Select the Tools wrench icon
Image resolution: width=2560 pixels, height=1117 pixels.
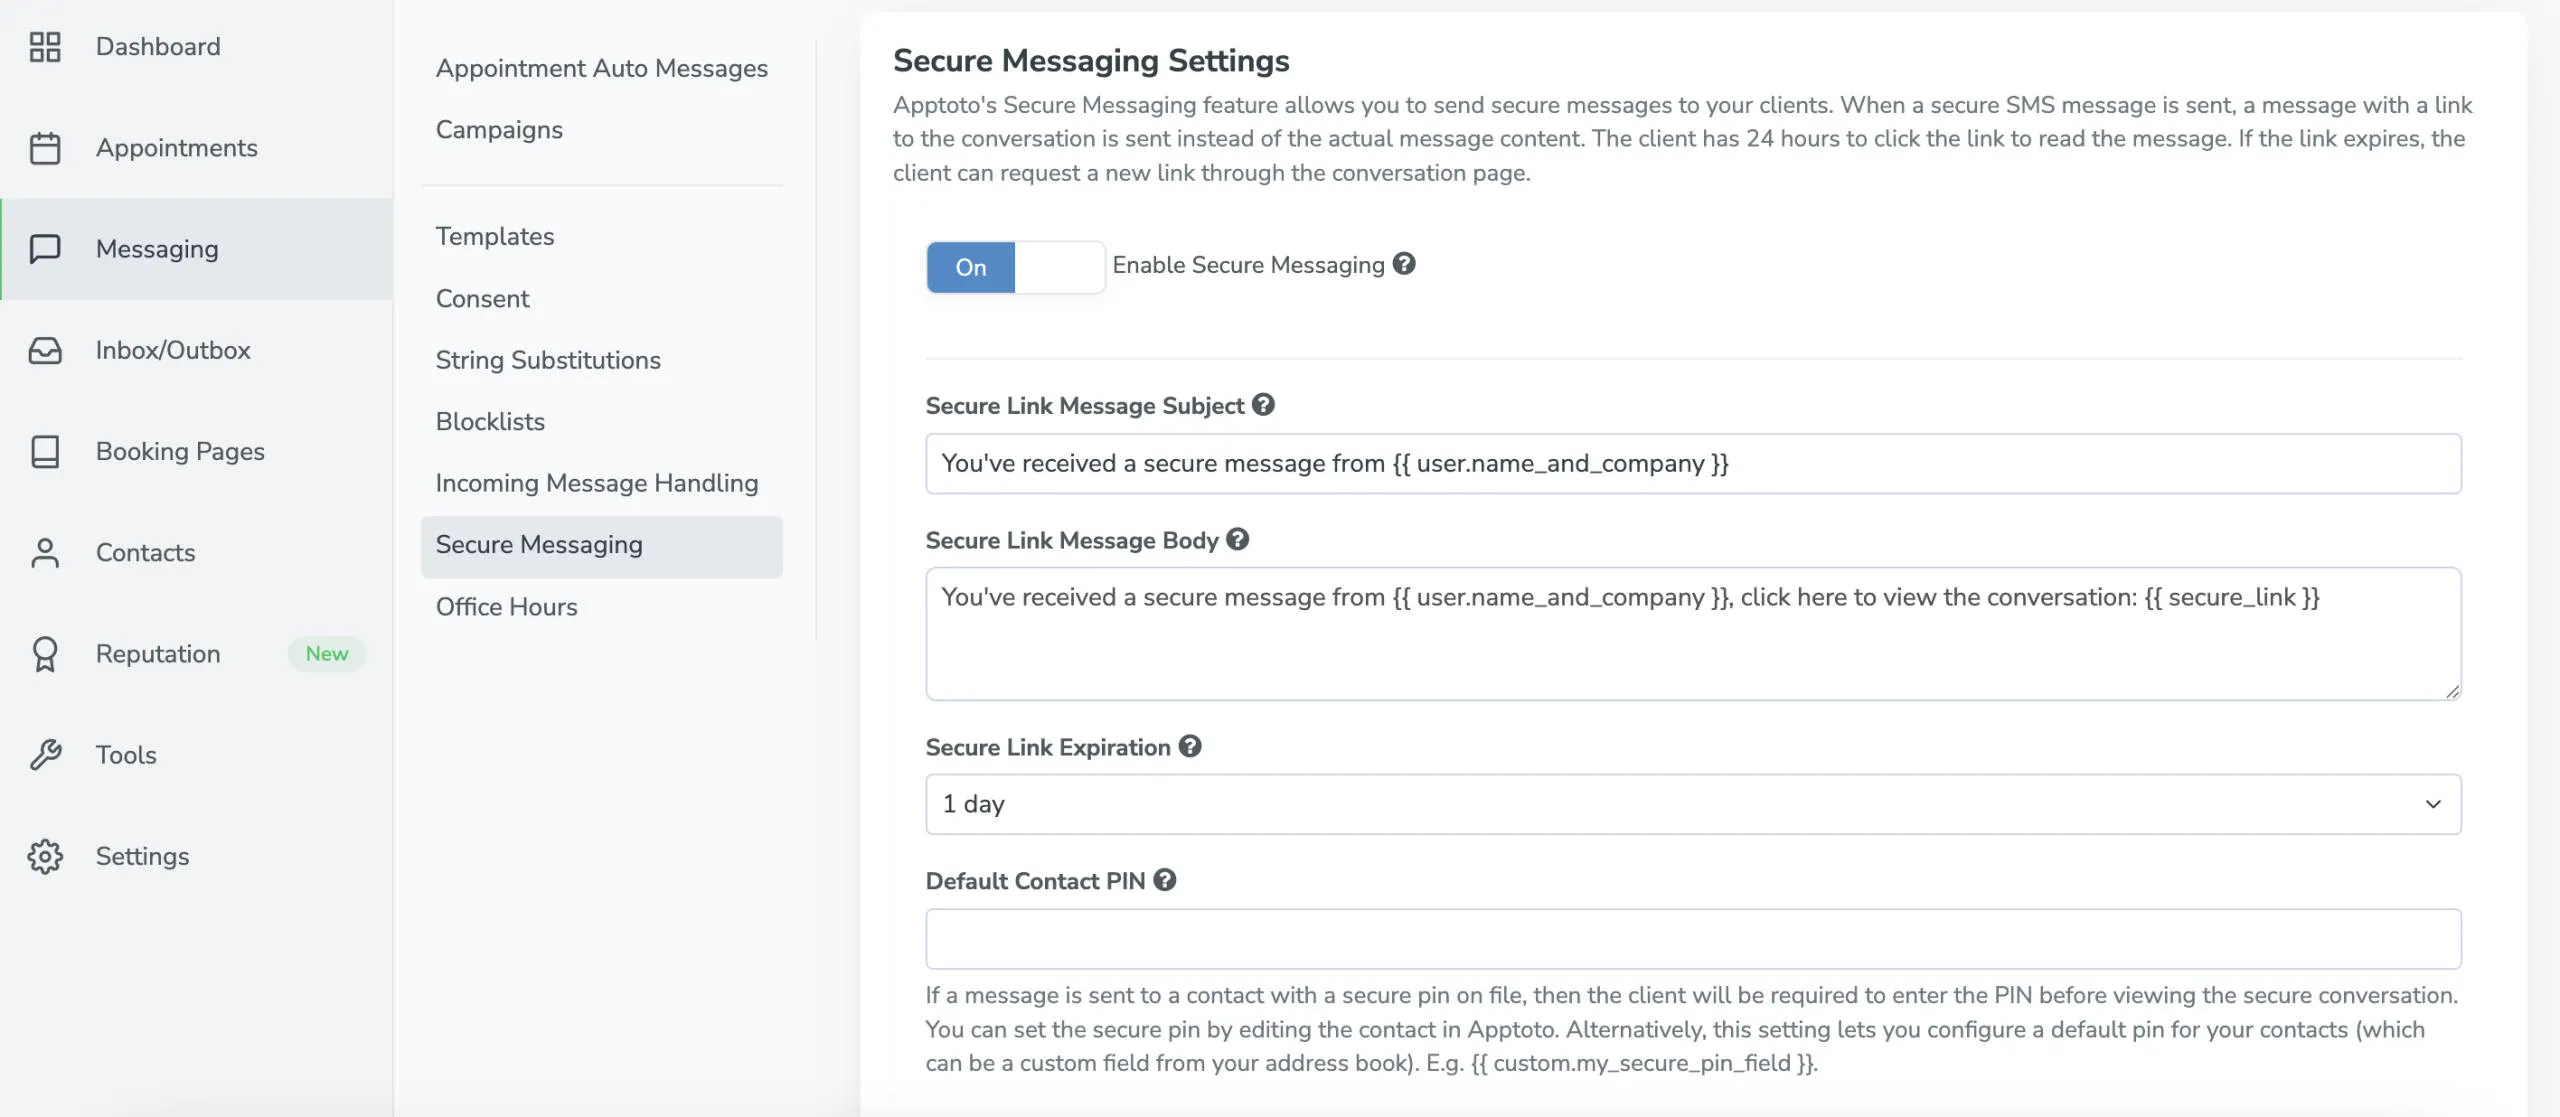[x=45, y=754]
